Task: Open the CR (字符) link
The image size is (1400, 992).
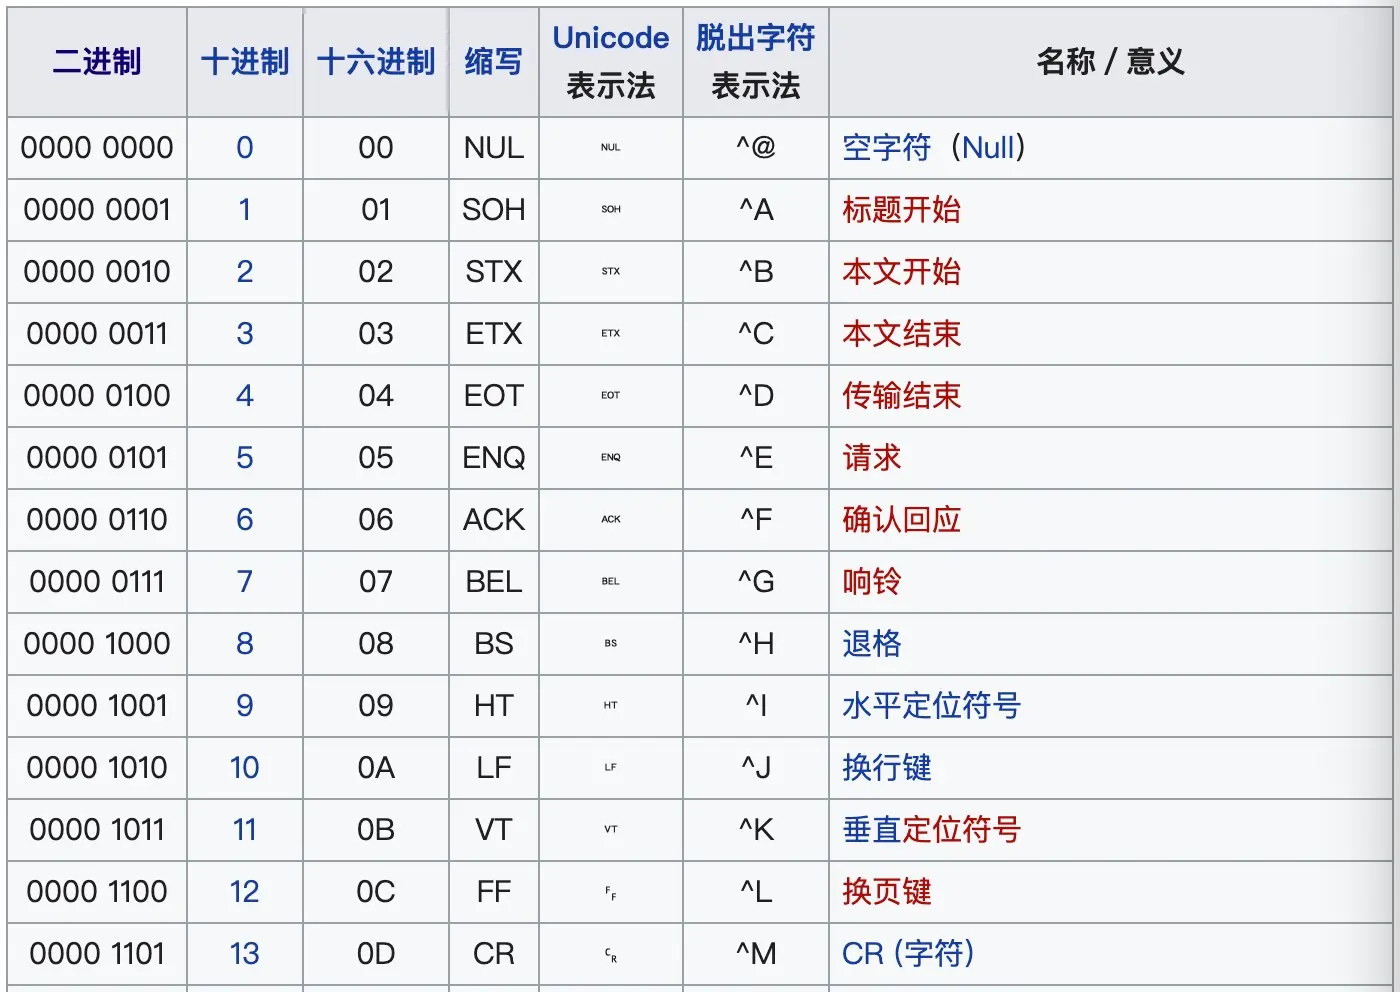Action: 908,954
